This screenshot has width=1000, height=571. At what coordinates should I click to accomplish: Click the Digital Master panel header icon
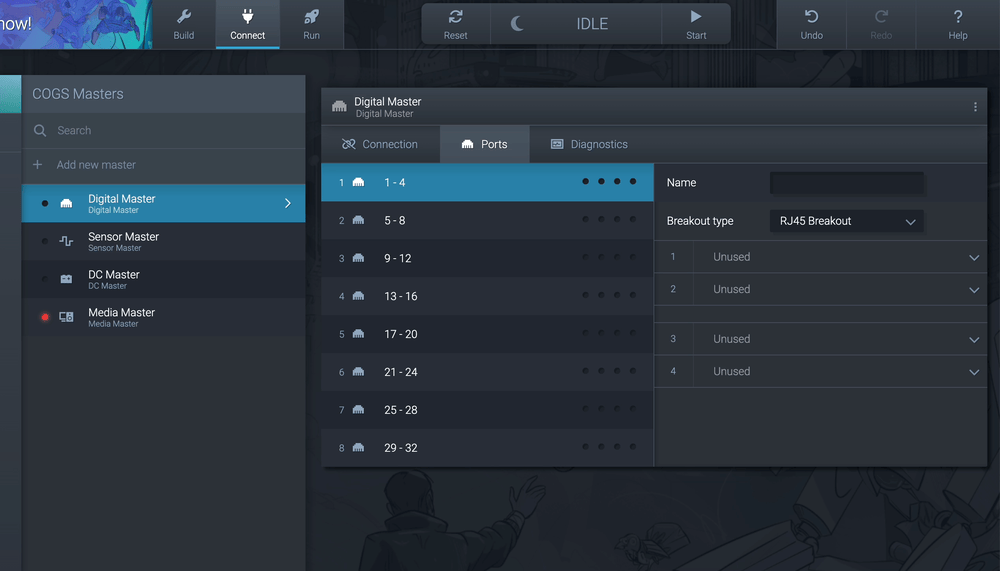tap(339, 107)
